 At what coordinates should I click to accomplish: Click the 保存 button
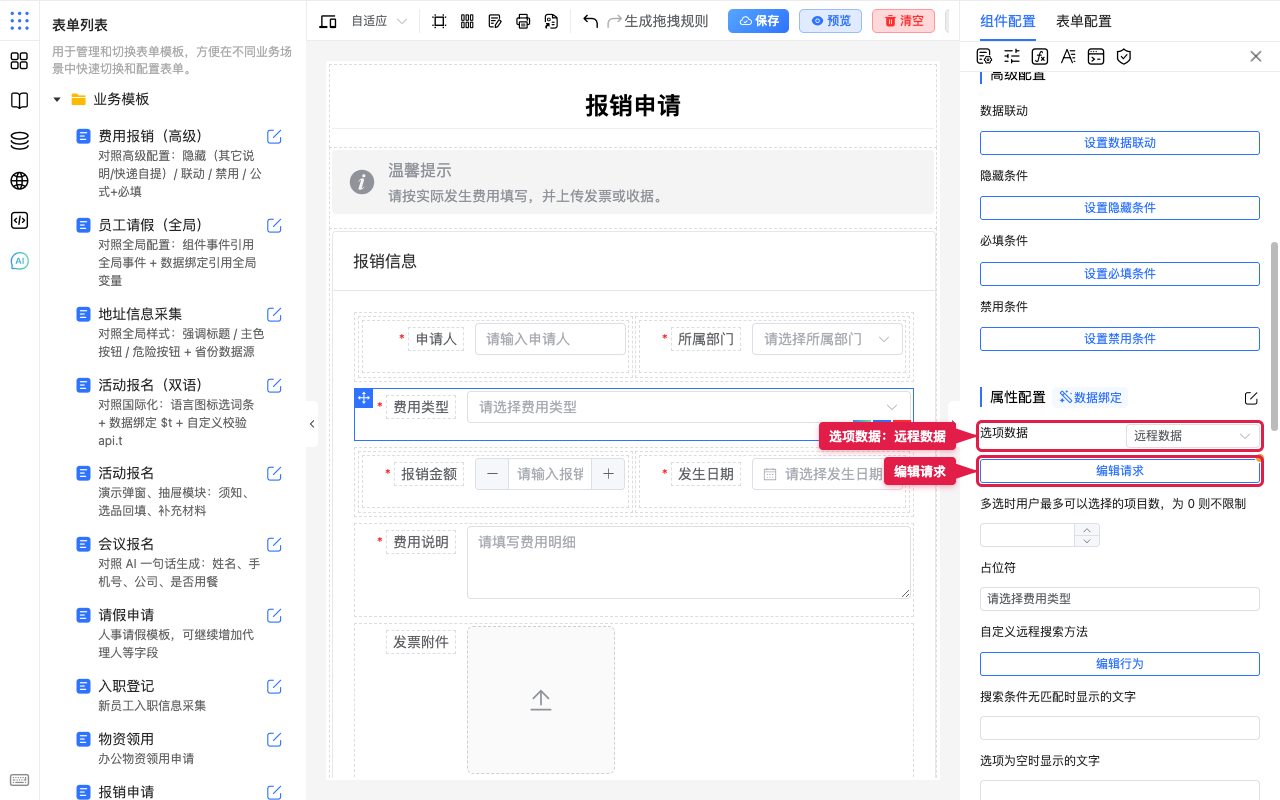click(758, 21)
